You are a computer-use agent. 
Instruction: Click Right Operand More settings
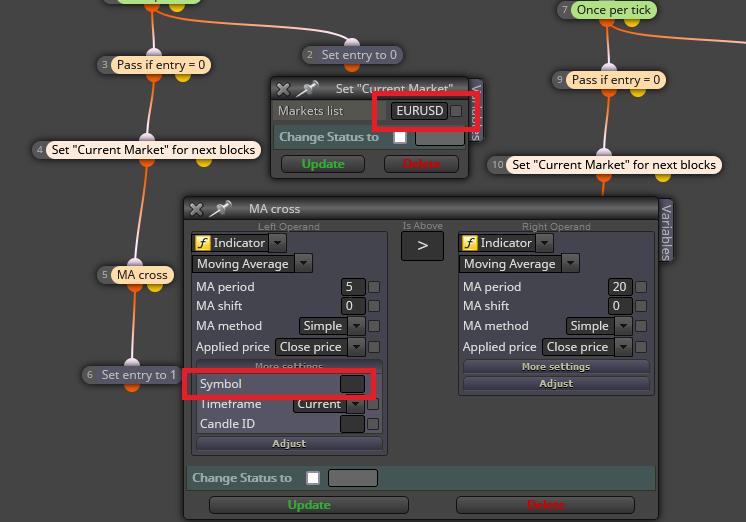pyautogui.click(x=556, y=366)
